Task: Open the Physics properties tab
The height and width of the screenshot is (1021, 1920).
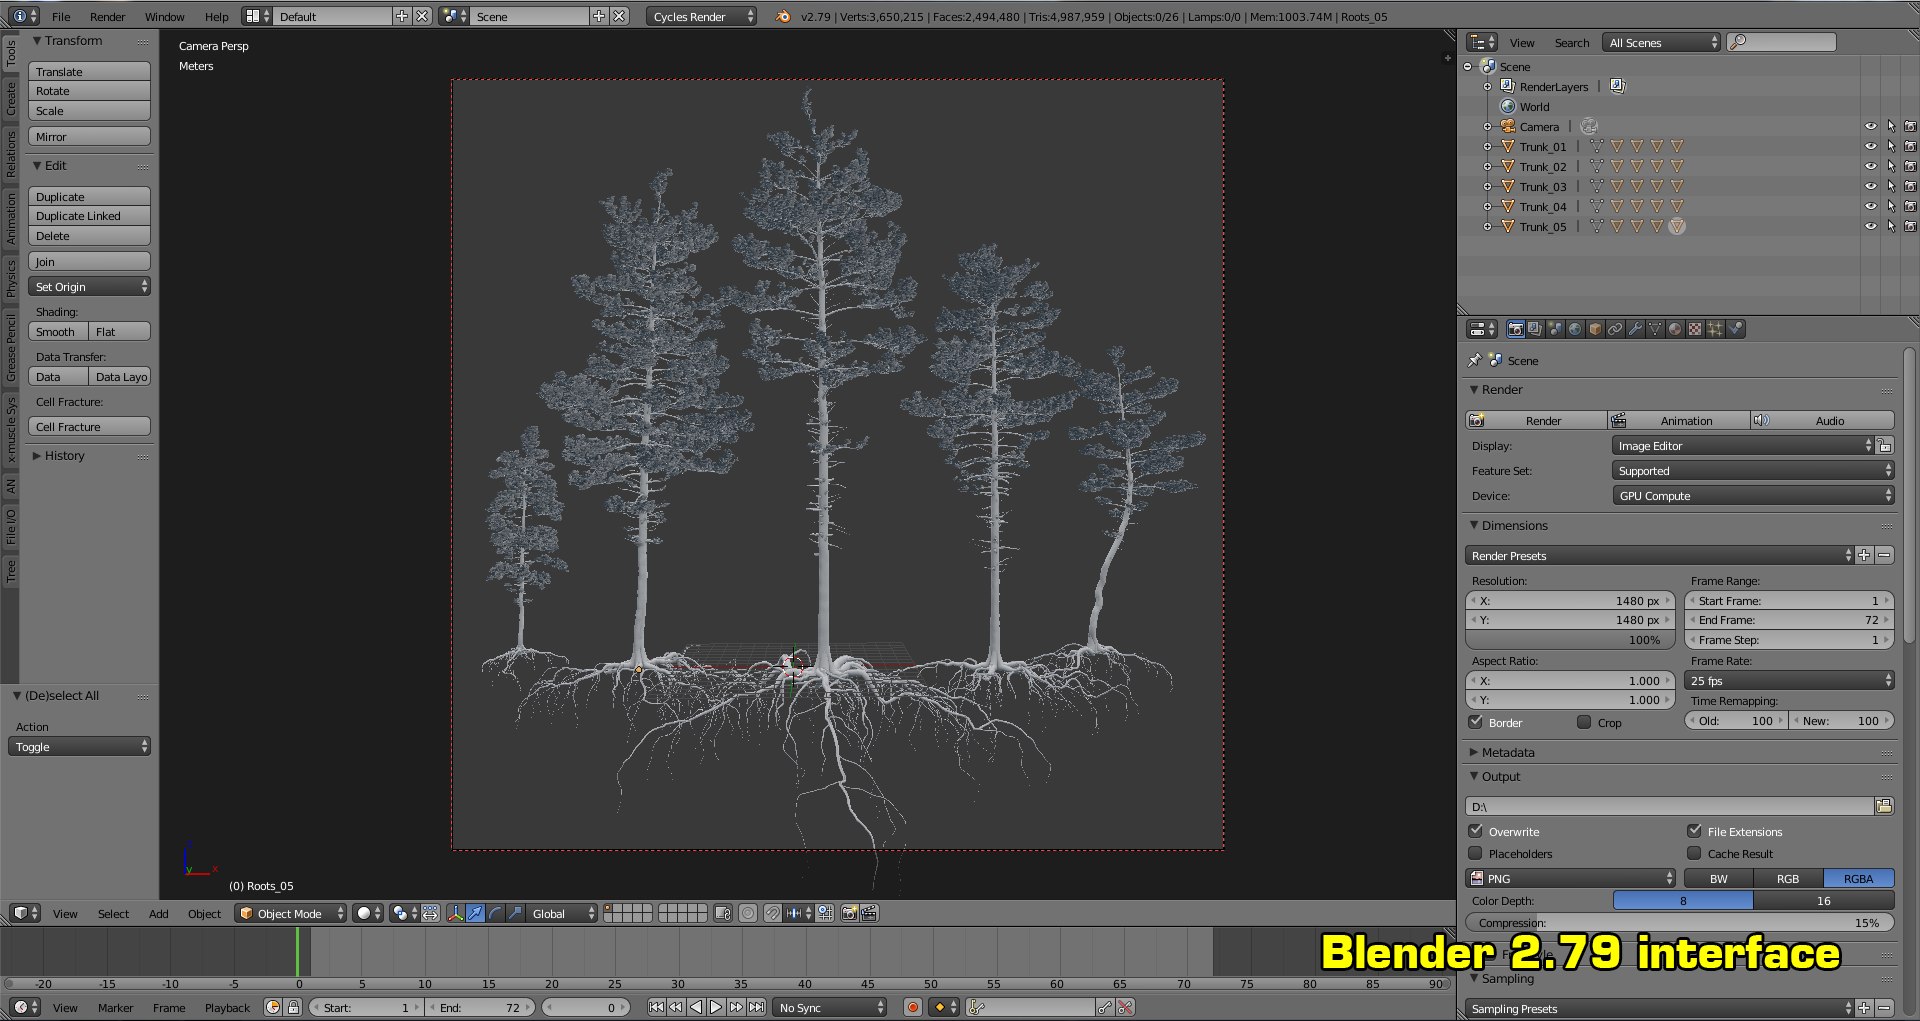Action: point(1735,329)
